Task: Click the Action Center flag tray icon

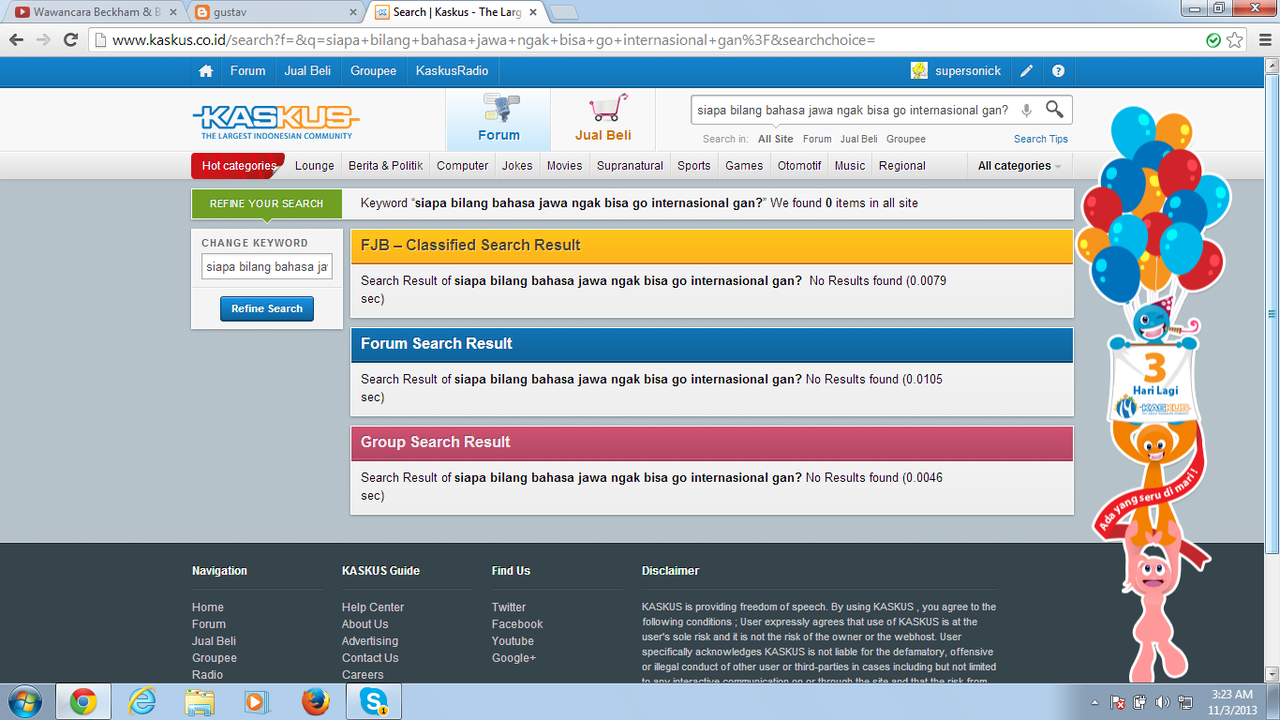Action: point(1118,702)
